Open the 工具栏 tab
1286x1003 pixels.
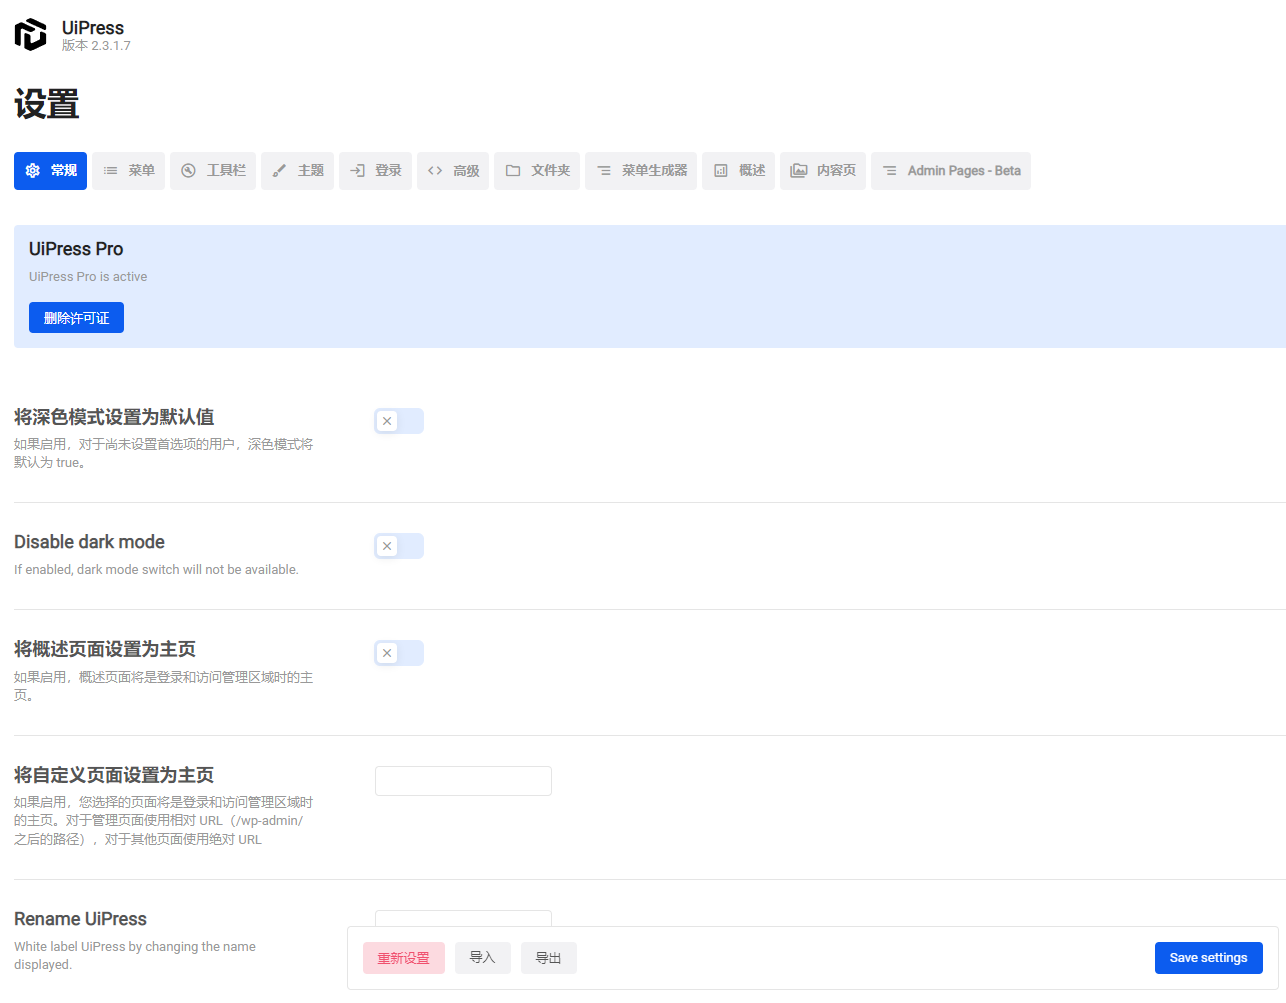click(x=213, y=171)
